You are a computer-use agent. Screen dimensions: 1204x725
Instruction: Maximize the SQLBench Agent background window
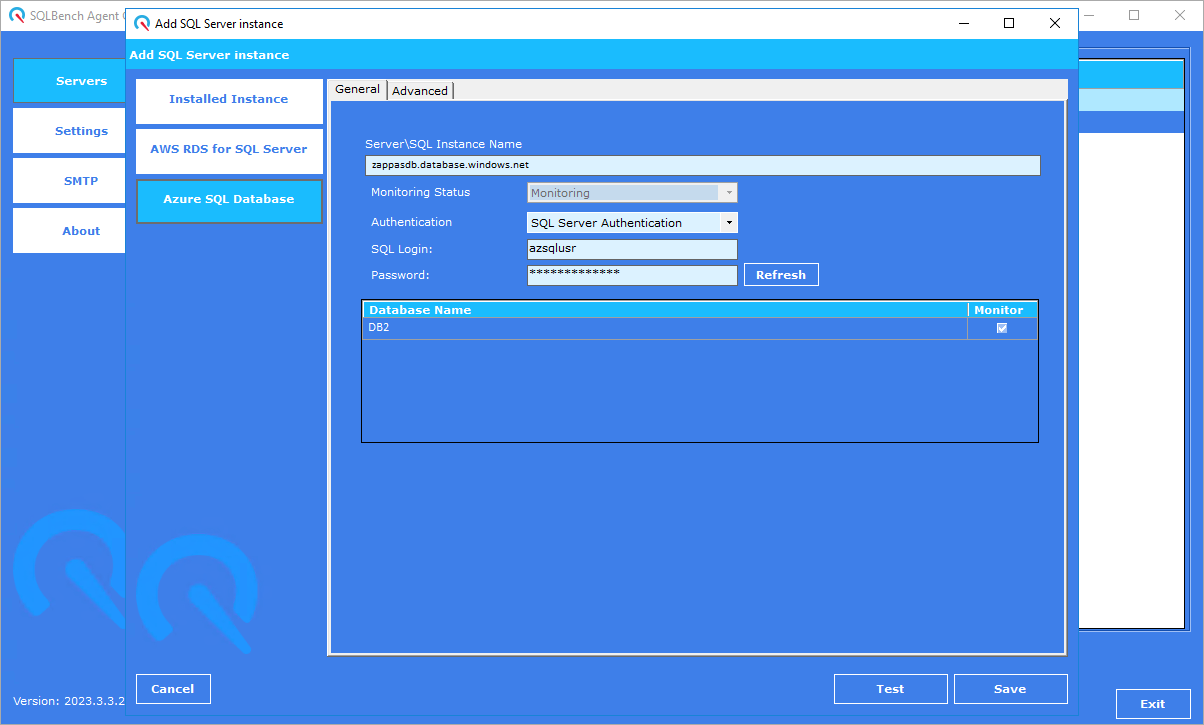point(1134,16)
